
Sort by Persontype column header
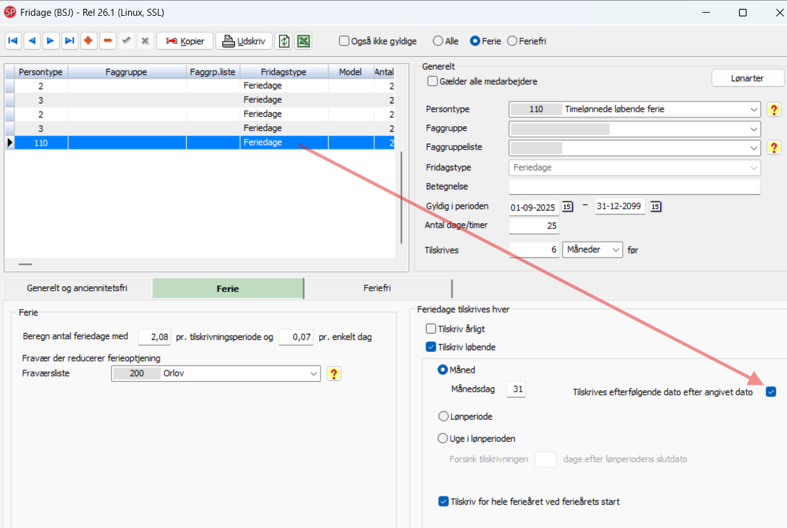tap(41, 72)
